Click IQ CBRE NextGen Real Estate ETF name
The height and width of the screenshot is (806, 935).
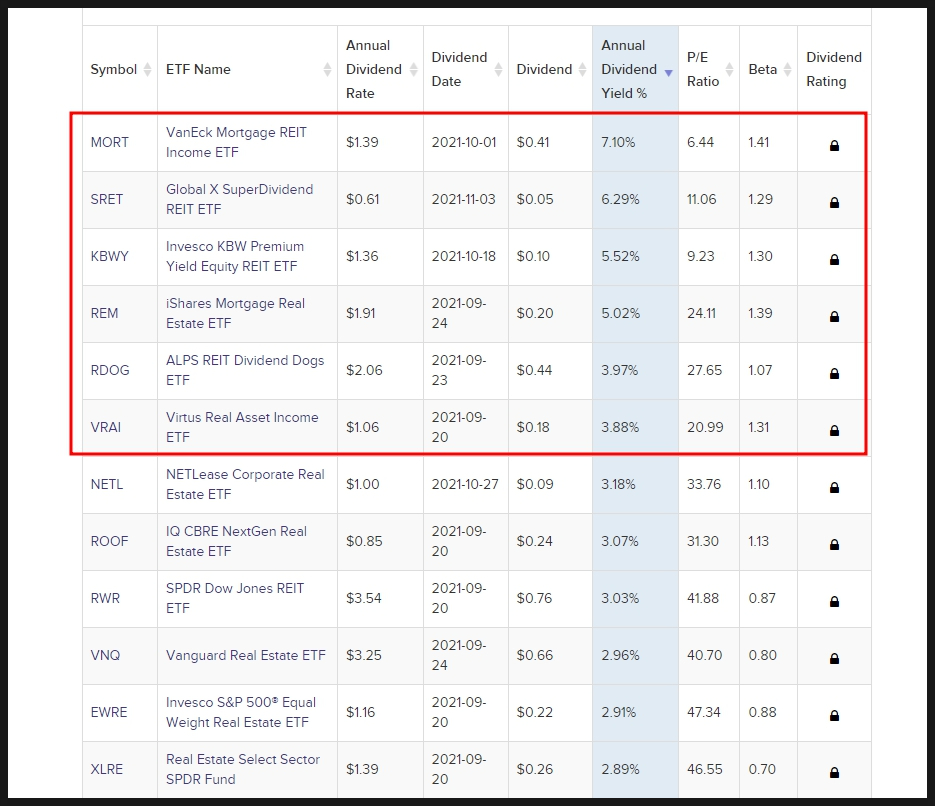pos(236,541)
